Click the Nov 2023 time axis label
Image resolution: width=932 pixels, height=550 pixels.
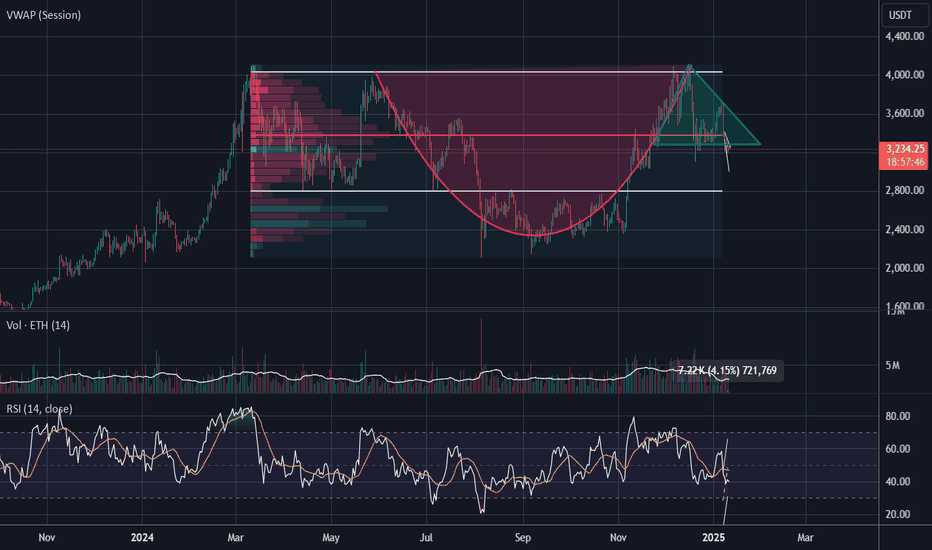click(46, 538)
